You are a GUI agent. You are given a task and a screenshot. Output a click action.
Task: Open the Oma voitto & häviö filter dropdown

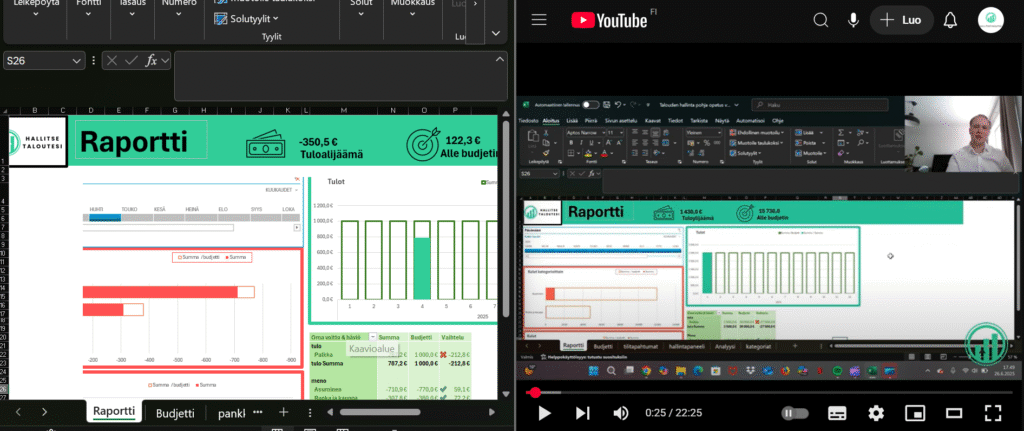point(373,337)
